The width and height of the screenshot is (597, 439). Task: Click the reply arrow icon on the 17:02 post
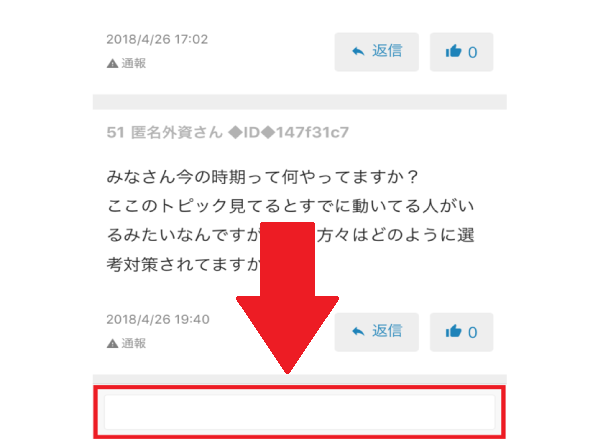pyautogui.click(x=358, y=51)
